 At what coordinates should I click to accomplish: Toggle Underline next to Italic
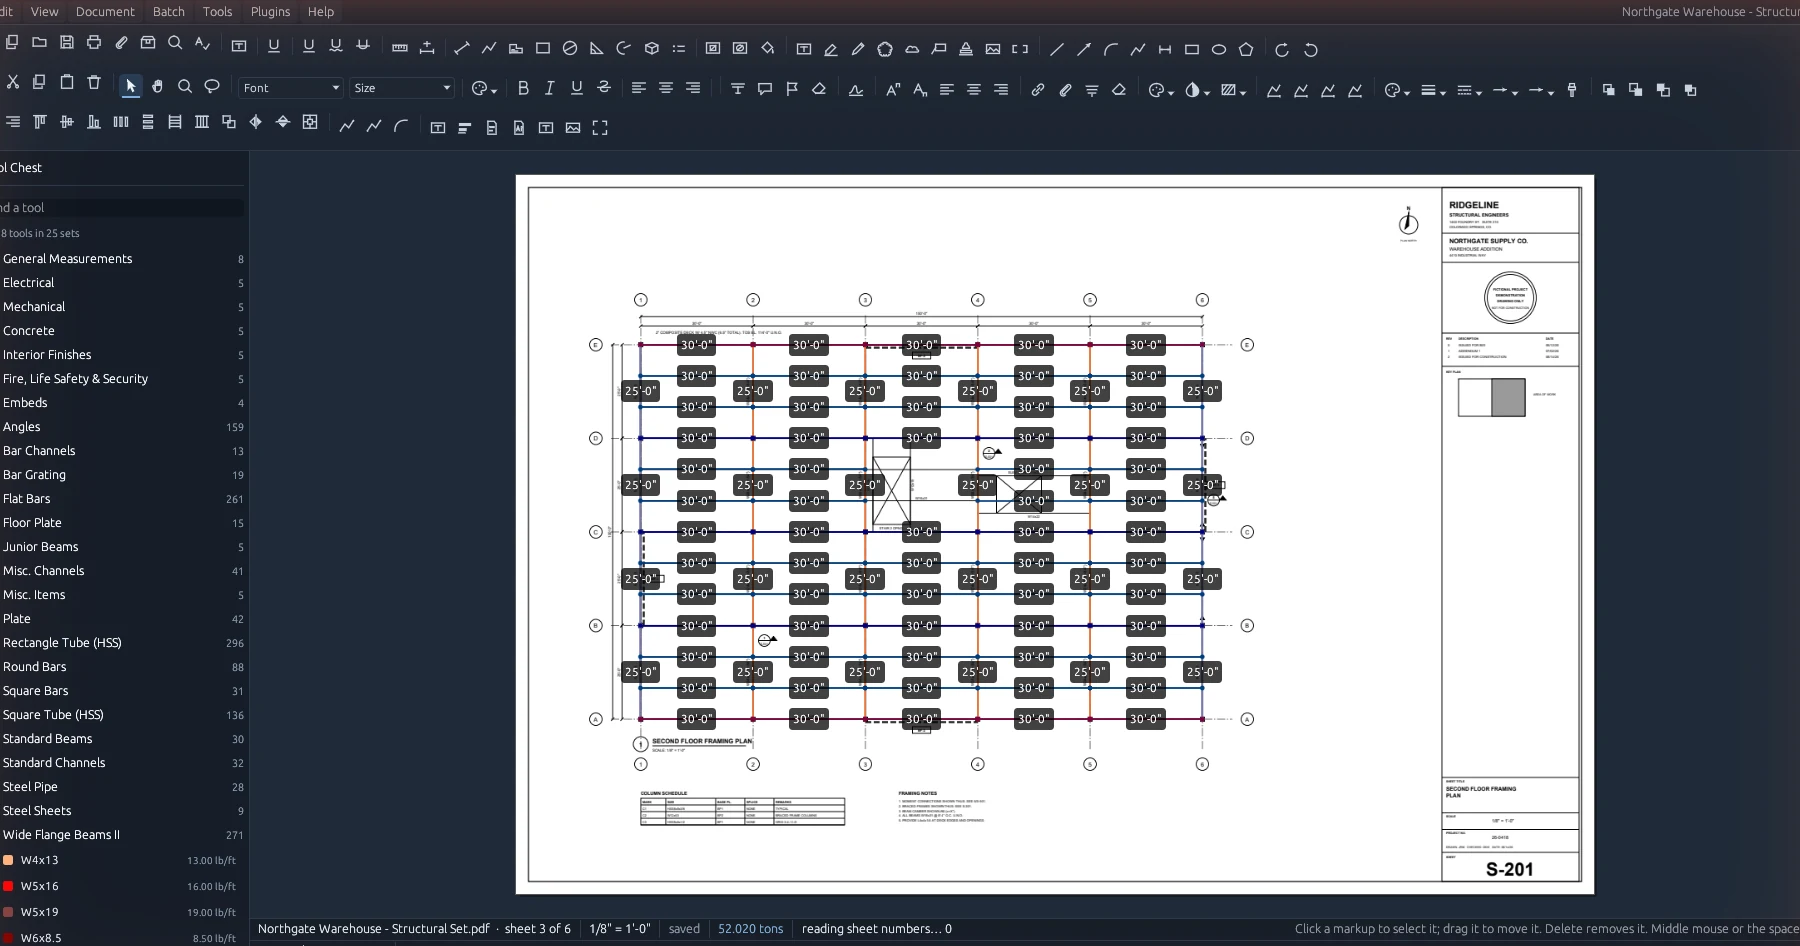point(577,88)
